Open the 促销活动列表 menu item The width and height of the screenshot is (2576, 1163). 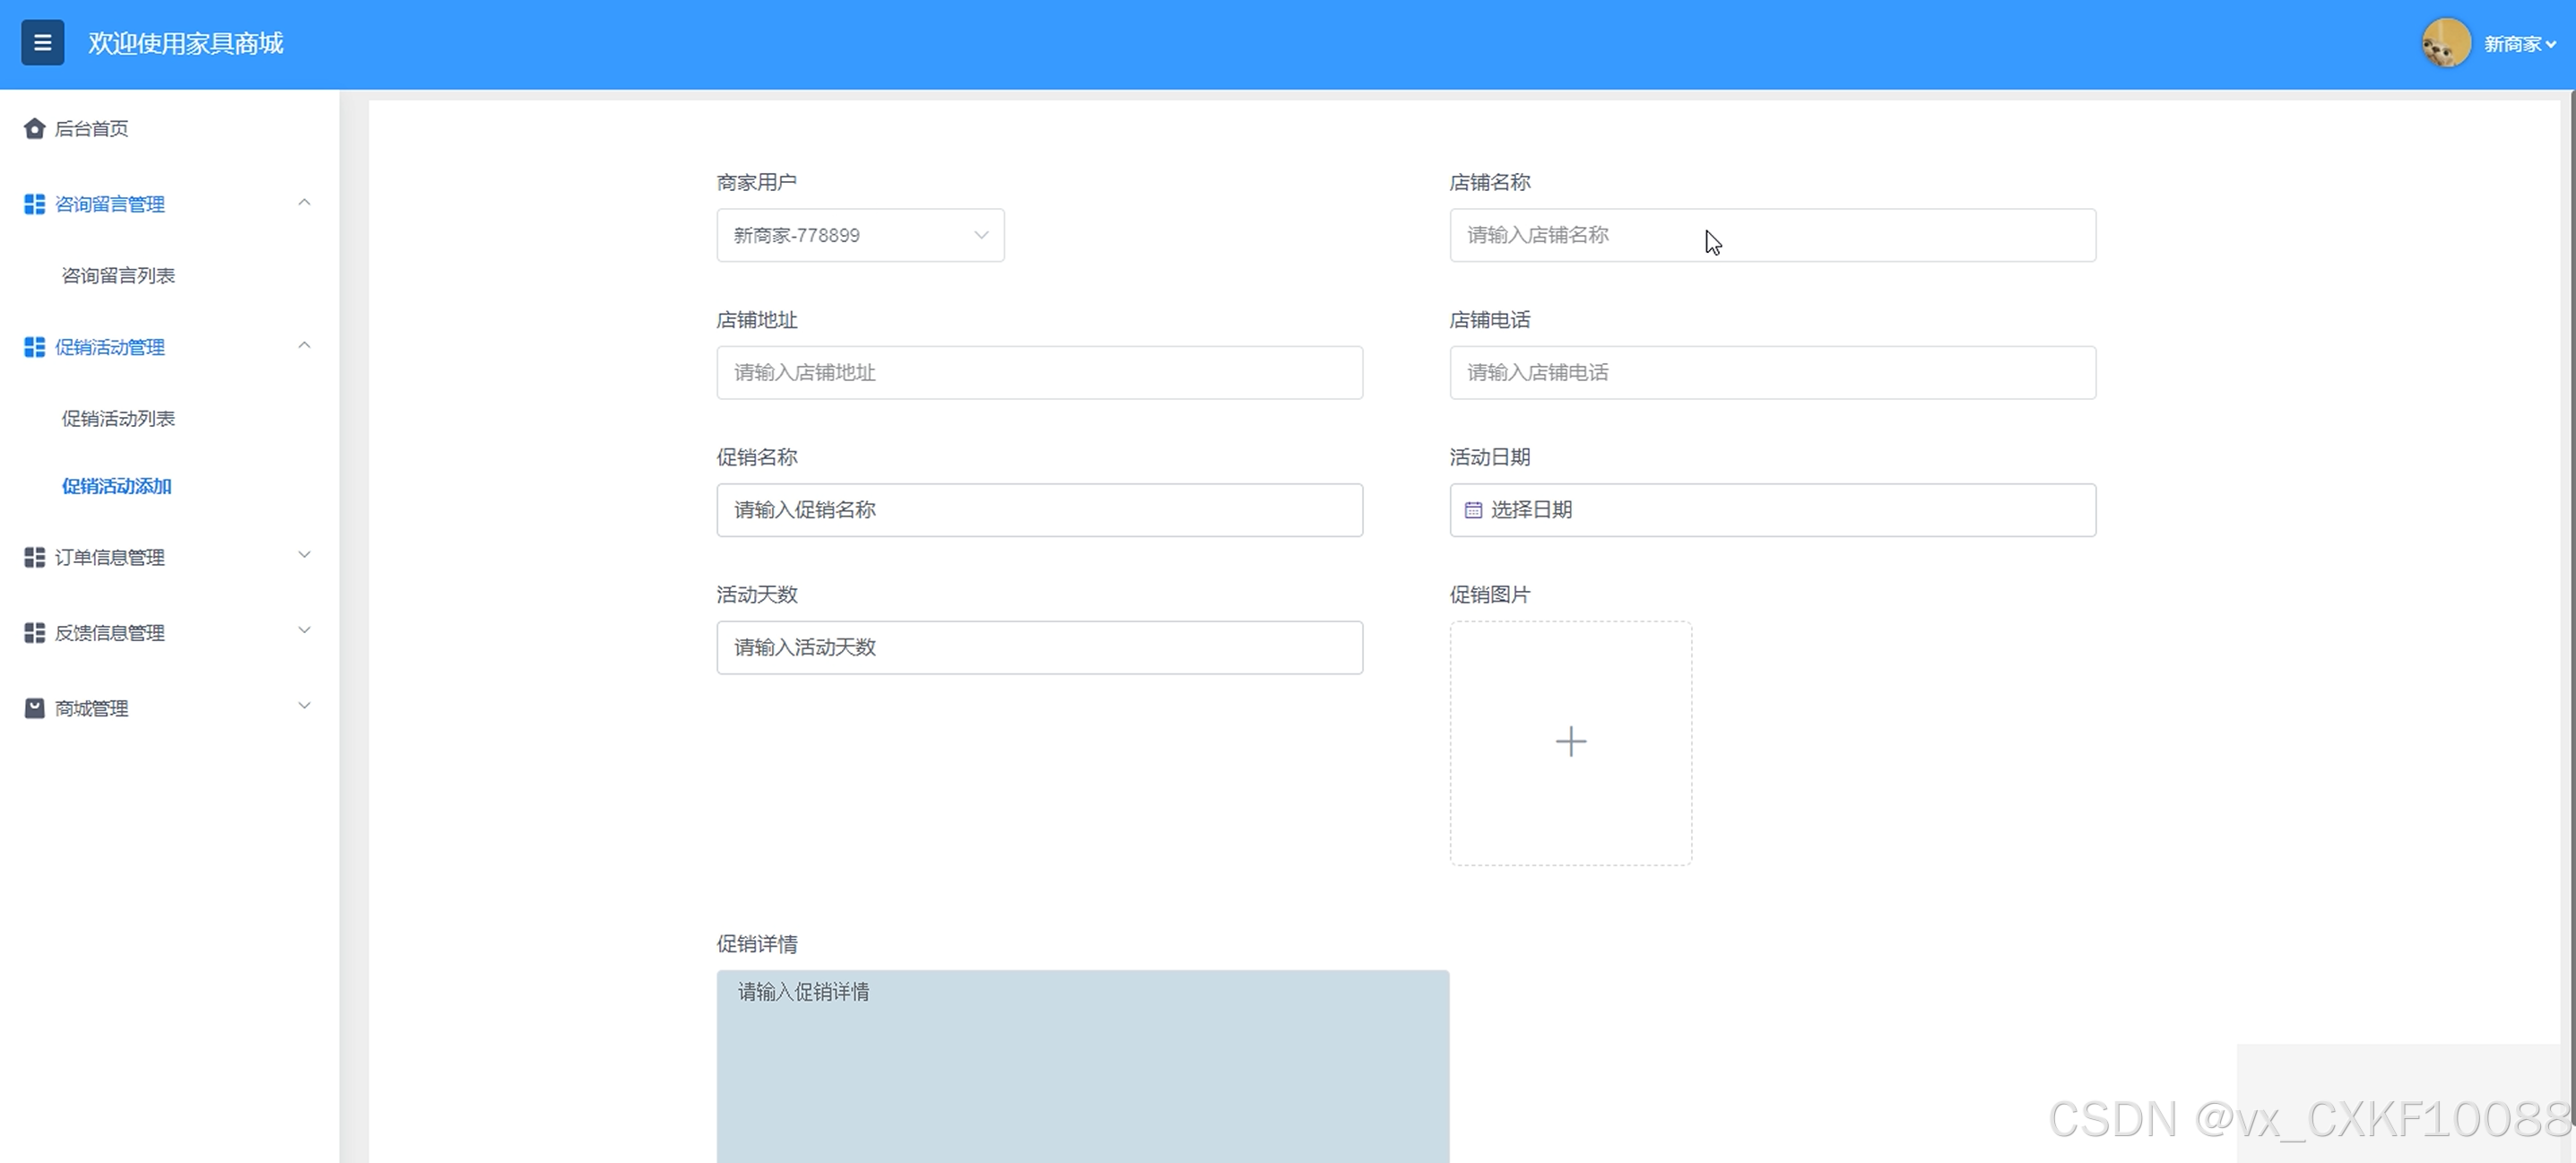pyautogui.click(x=118, y=418)
